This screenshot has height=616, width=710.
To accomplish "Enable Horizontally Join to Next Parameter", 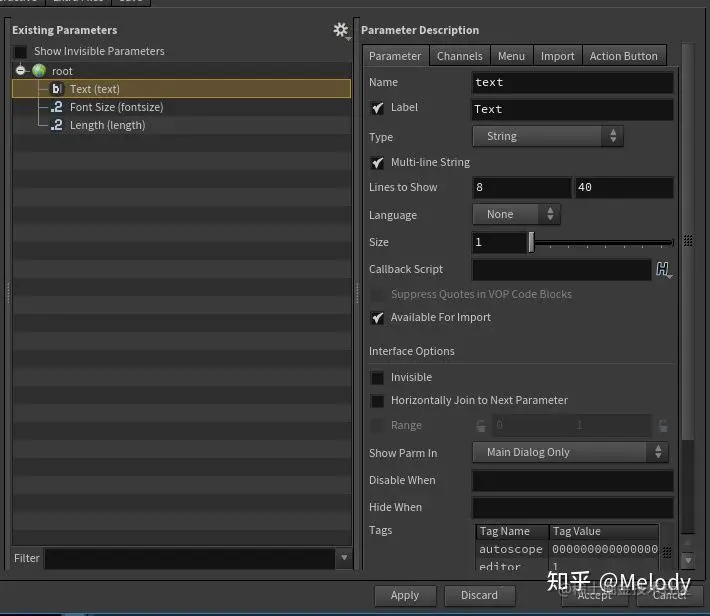I will [x=377, y=400].
